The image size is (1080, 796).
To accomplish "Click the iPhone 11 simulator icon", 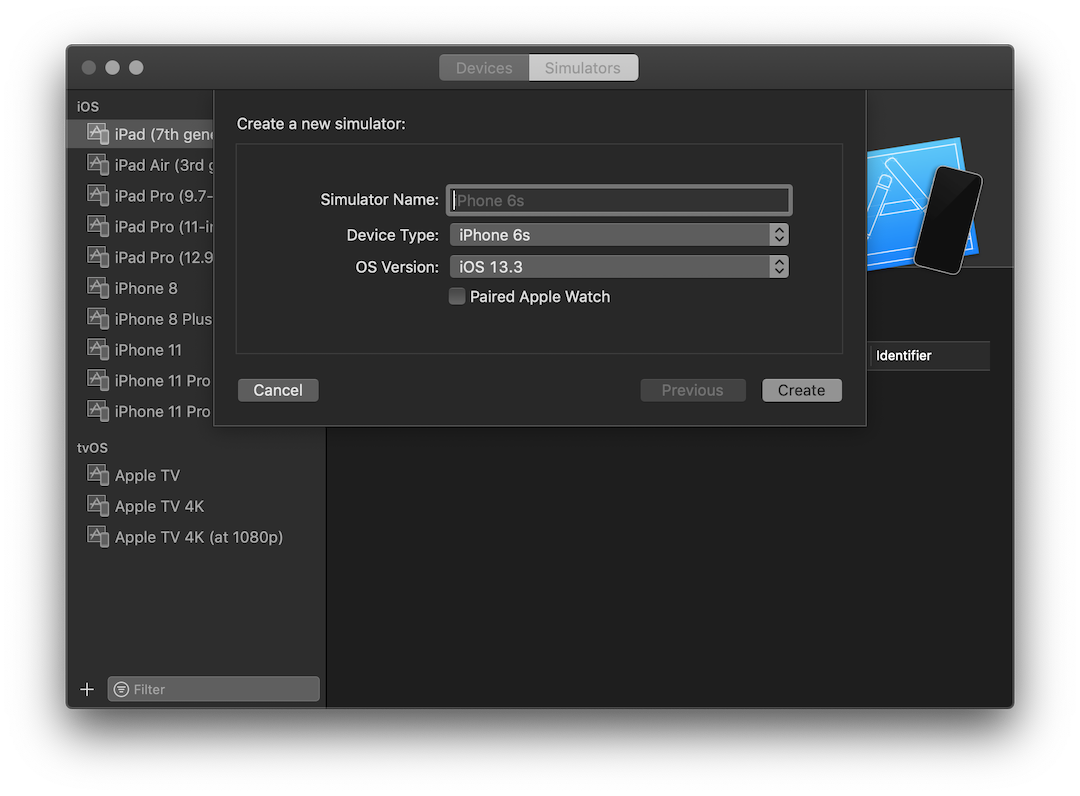I will 97,349.
